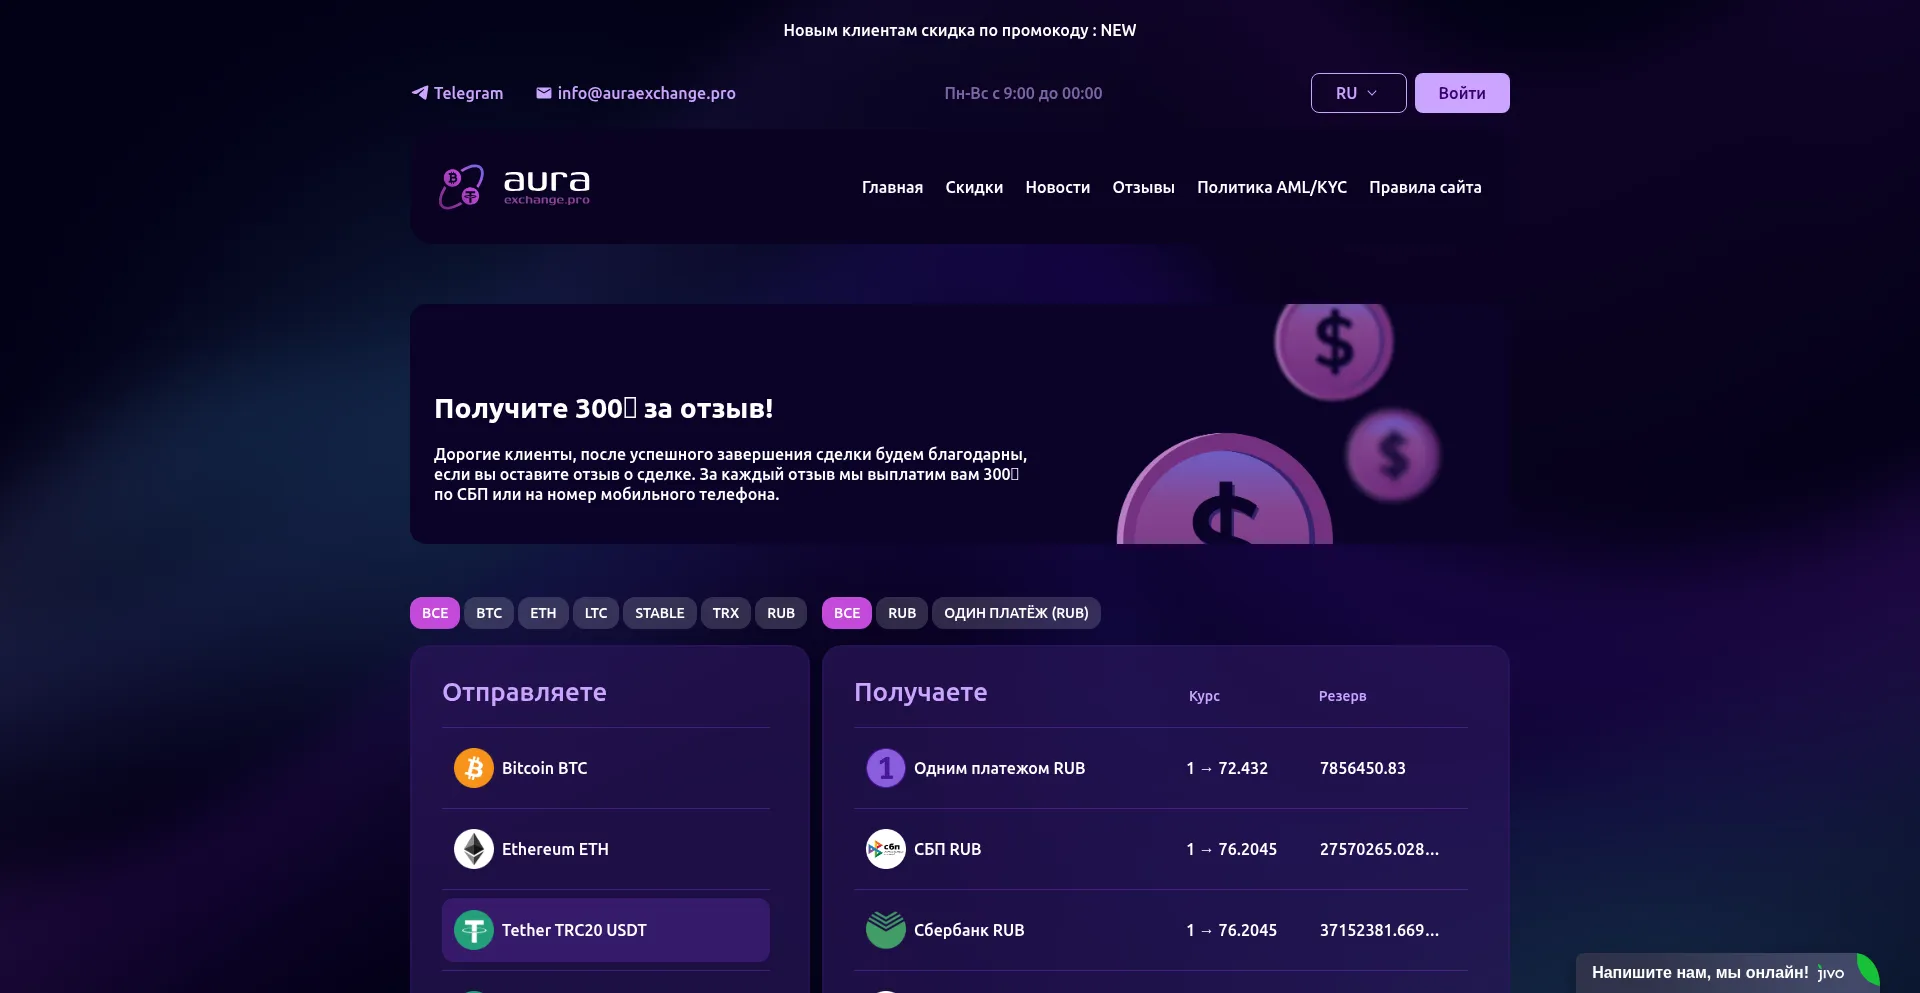Click the promo code NEW announcement

960,30
